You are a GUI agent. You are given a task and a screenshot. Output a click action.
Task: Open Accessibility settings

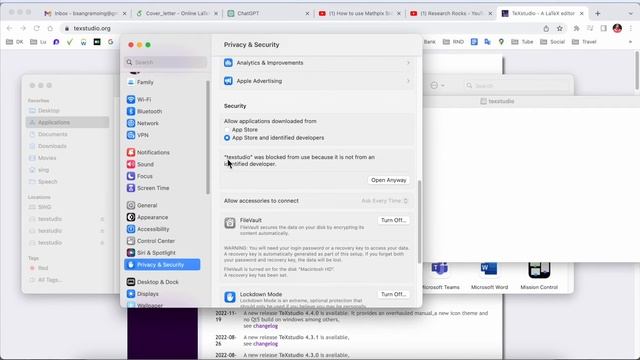[x=148, y=229]
